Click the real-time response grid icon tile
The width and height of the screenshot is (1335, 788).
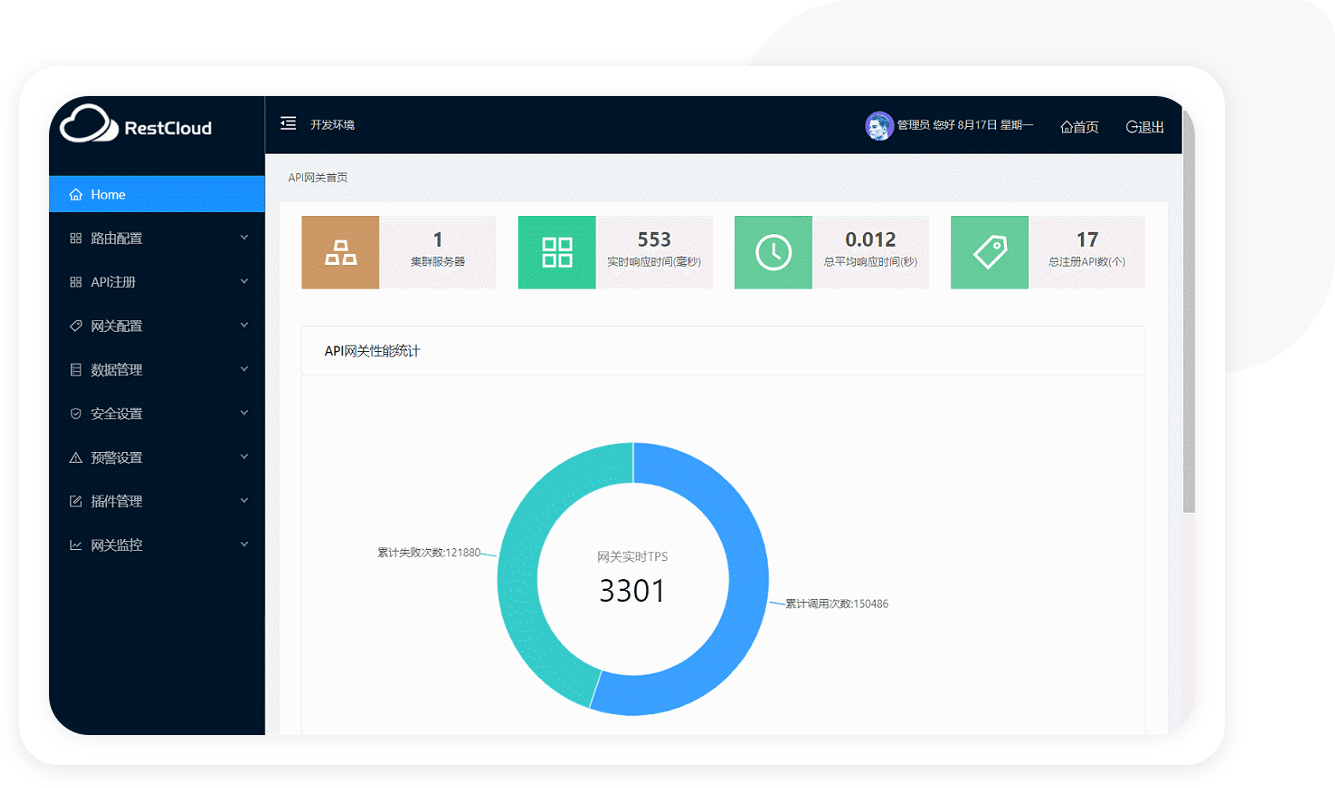[557, 252]
